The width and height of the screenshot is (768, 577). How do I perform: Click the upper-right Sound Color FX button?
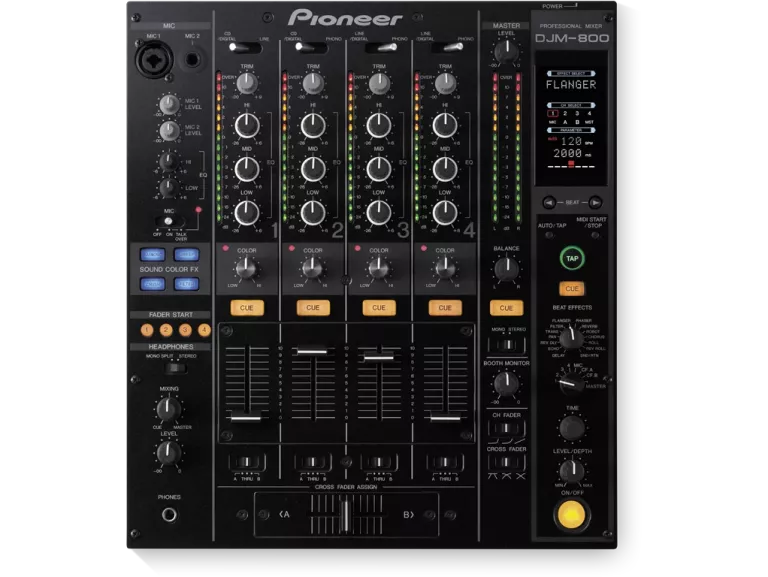click(x=187, y=254)
